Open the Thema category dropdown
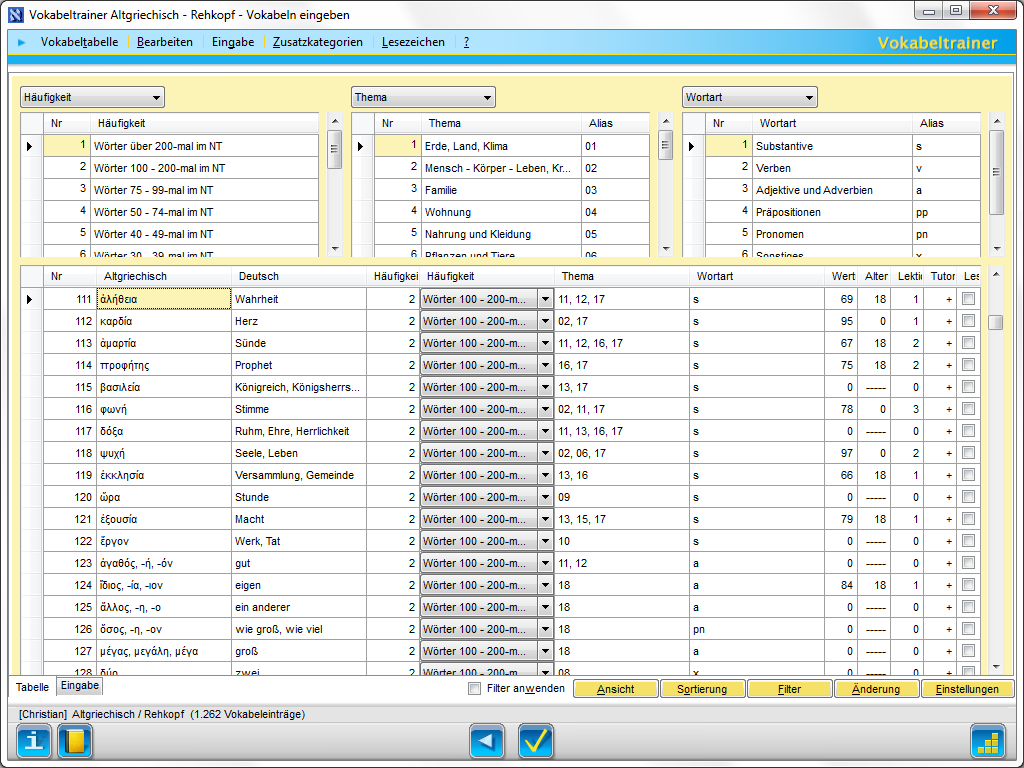1024x768 pixels. [423, 97]
